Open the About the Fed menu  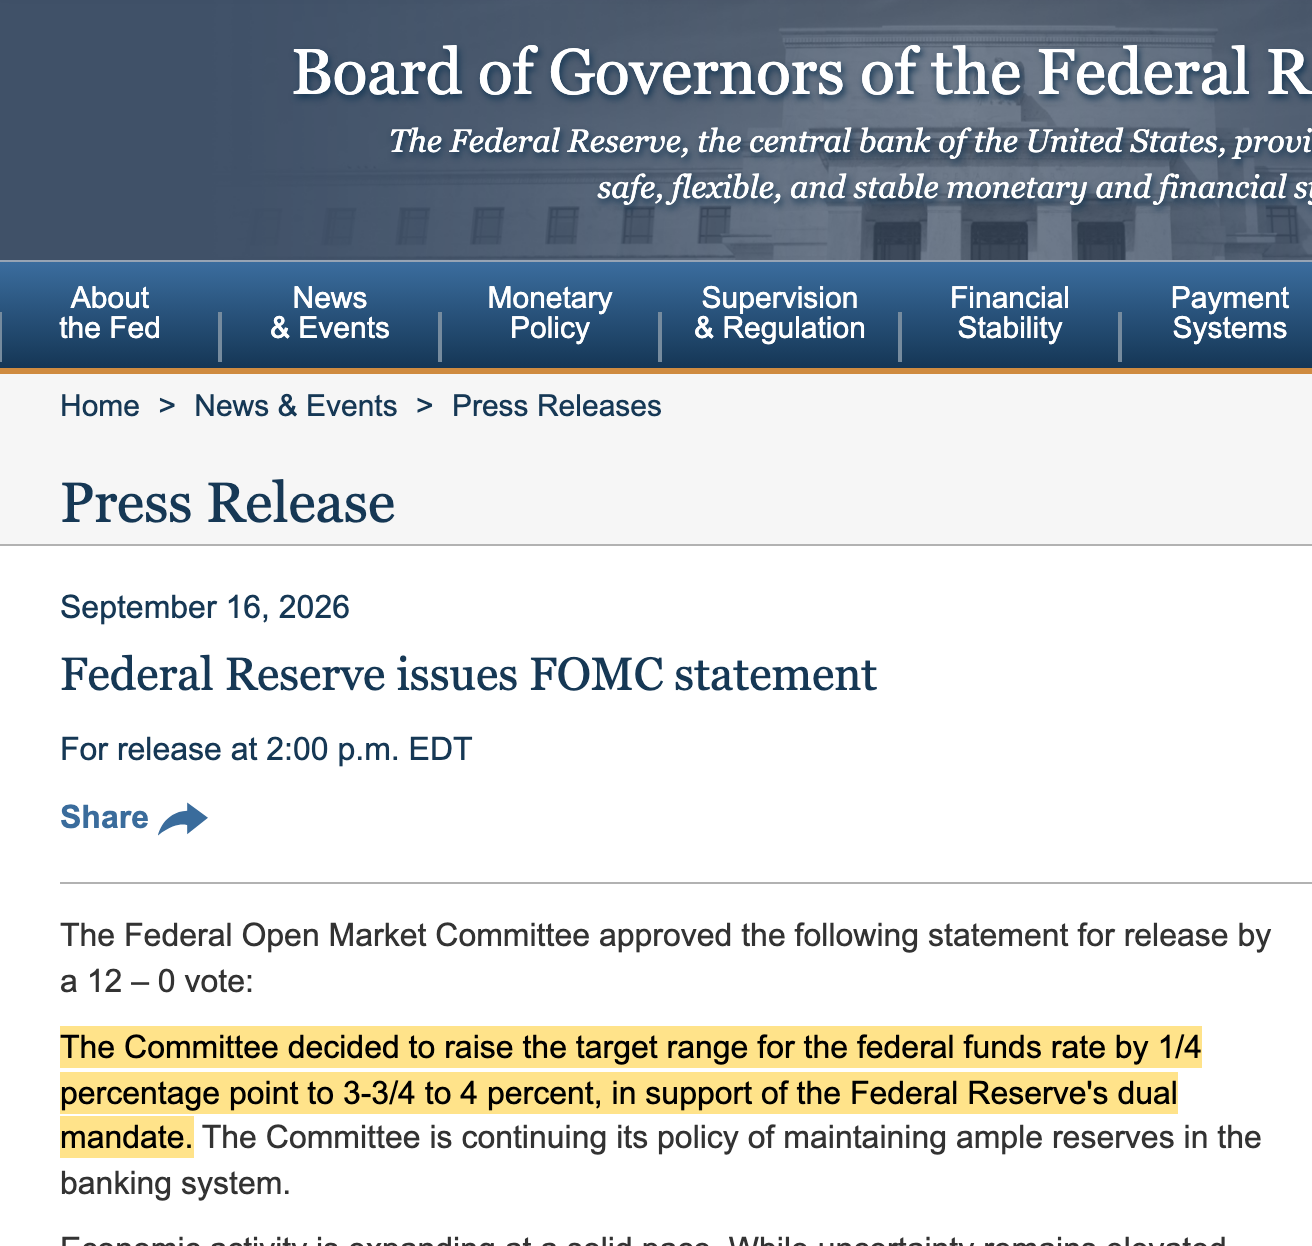[110, 313]
